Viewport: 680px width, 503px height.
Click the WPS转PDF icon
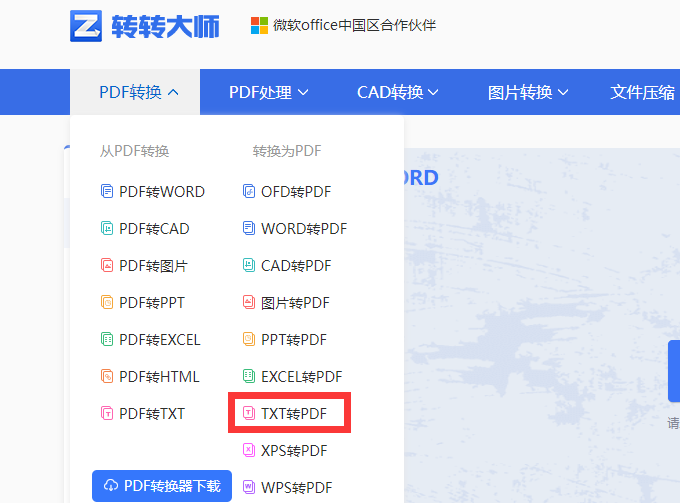[248, 487]
